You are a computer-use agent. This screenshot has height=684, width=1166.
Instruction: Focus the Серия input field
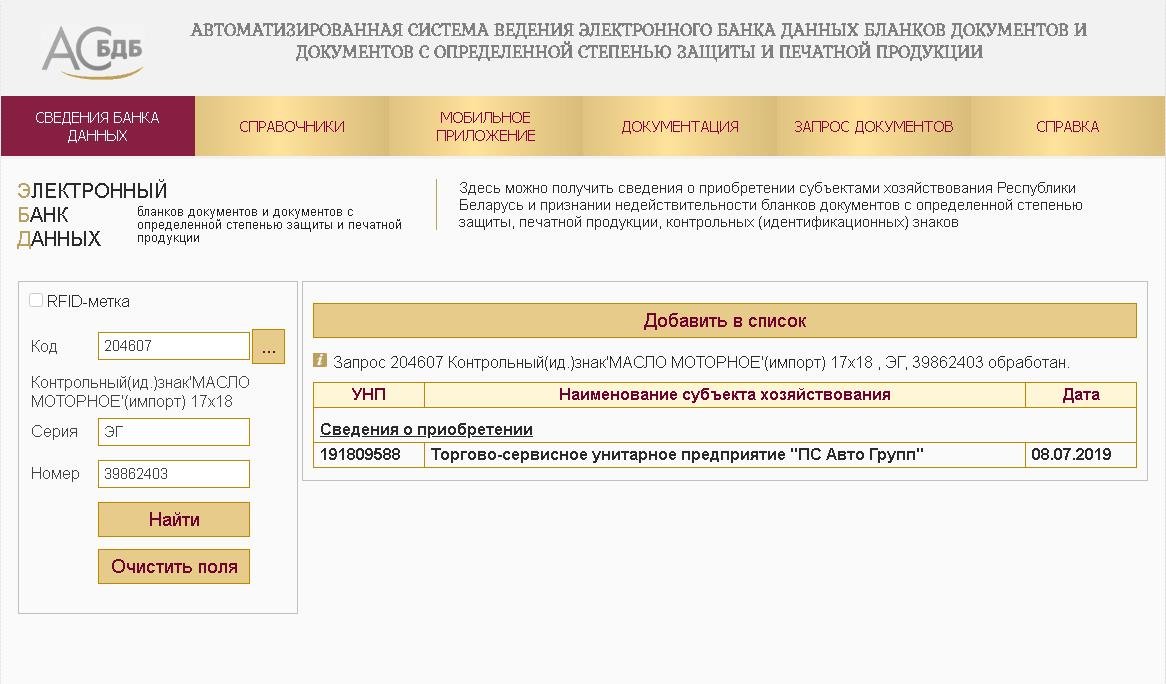coord(174,432)
